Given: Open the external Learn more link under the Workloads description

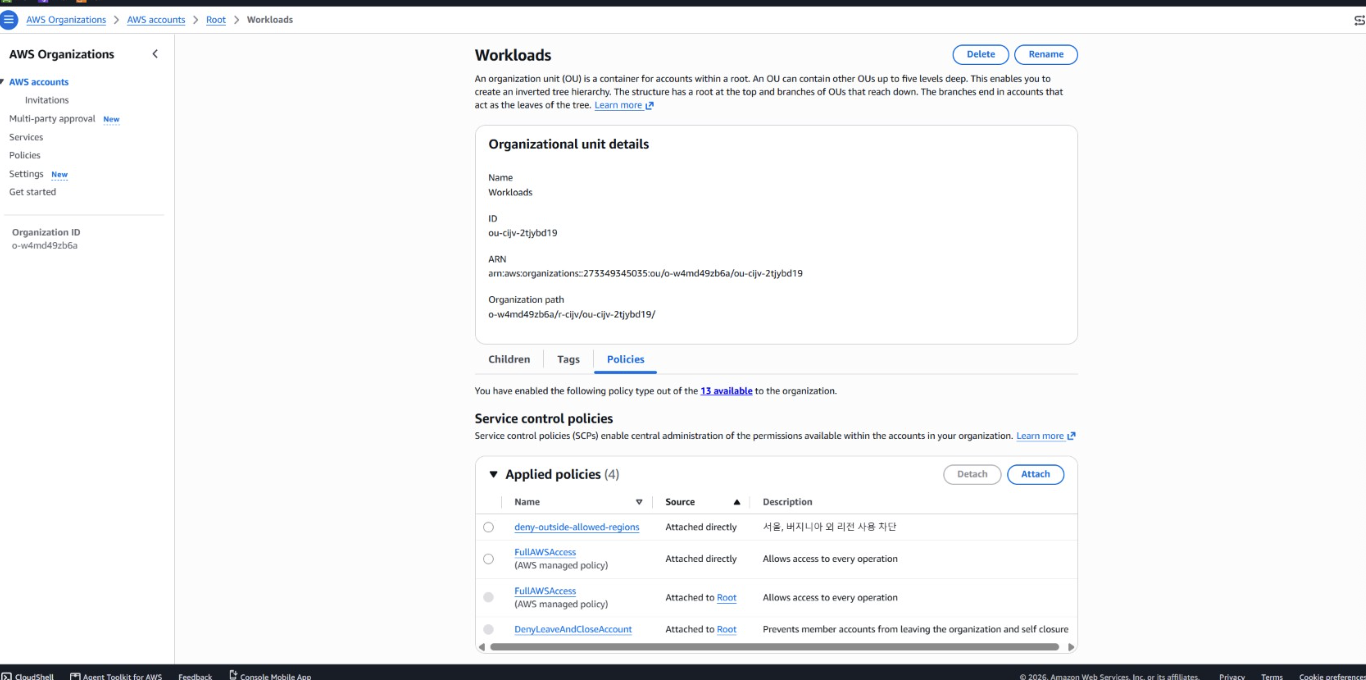Looking at the screenshot, I should click(x=624, y=105).
